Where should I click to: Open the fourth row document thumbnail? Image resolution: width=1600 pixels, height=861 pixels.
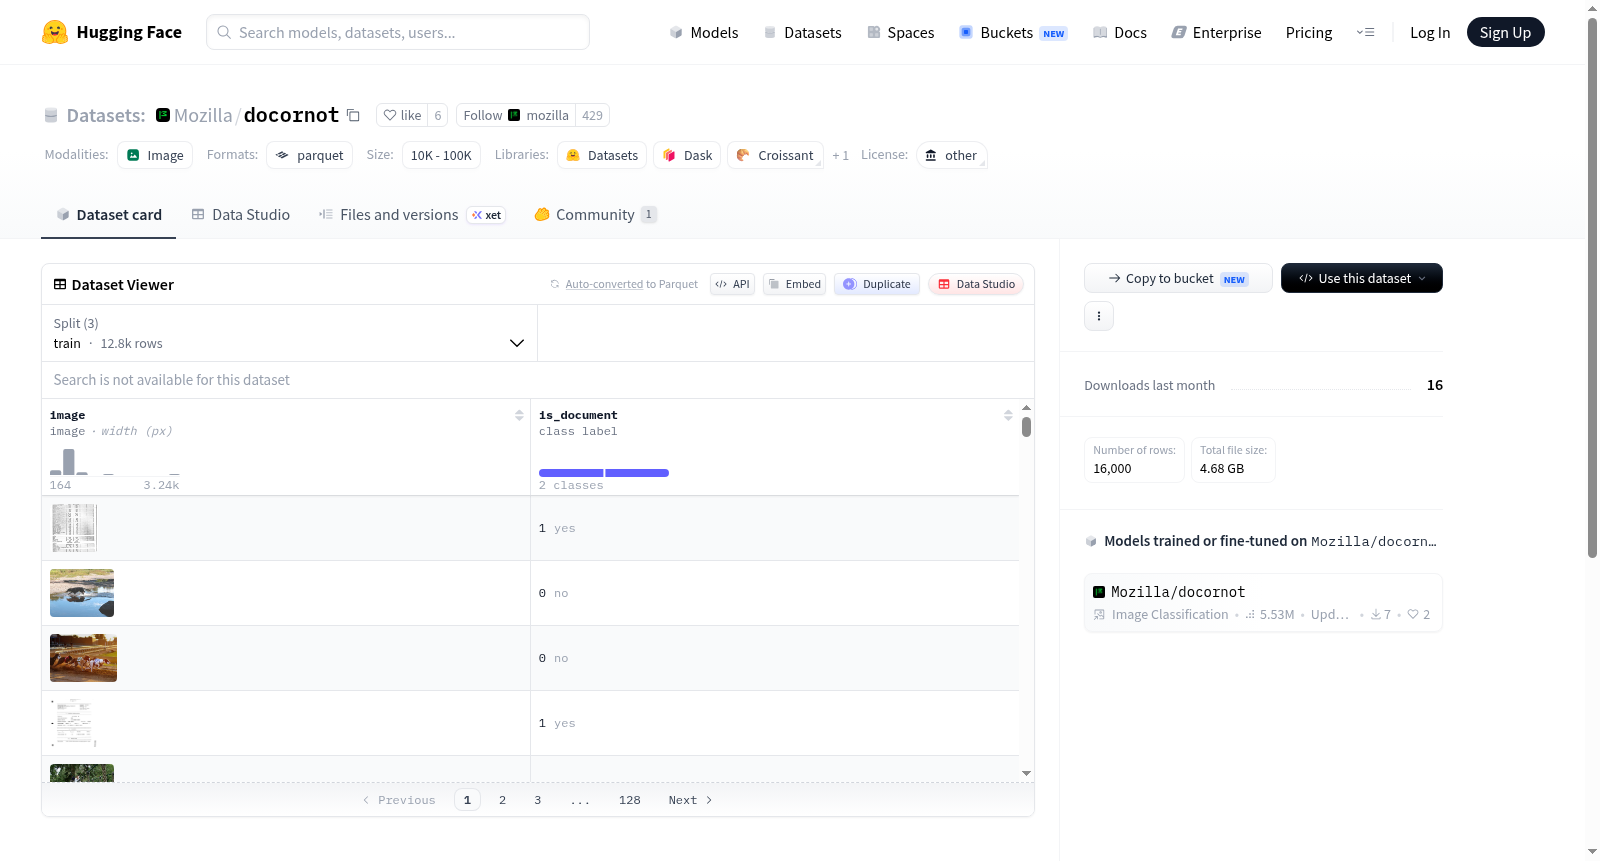[74, 723]
